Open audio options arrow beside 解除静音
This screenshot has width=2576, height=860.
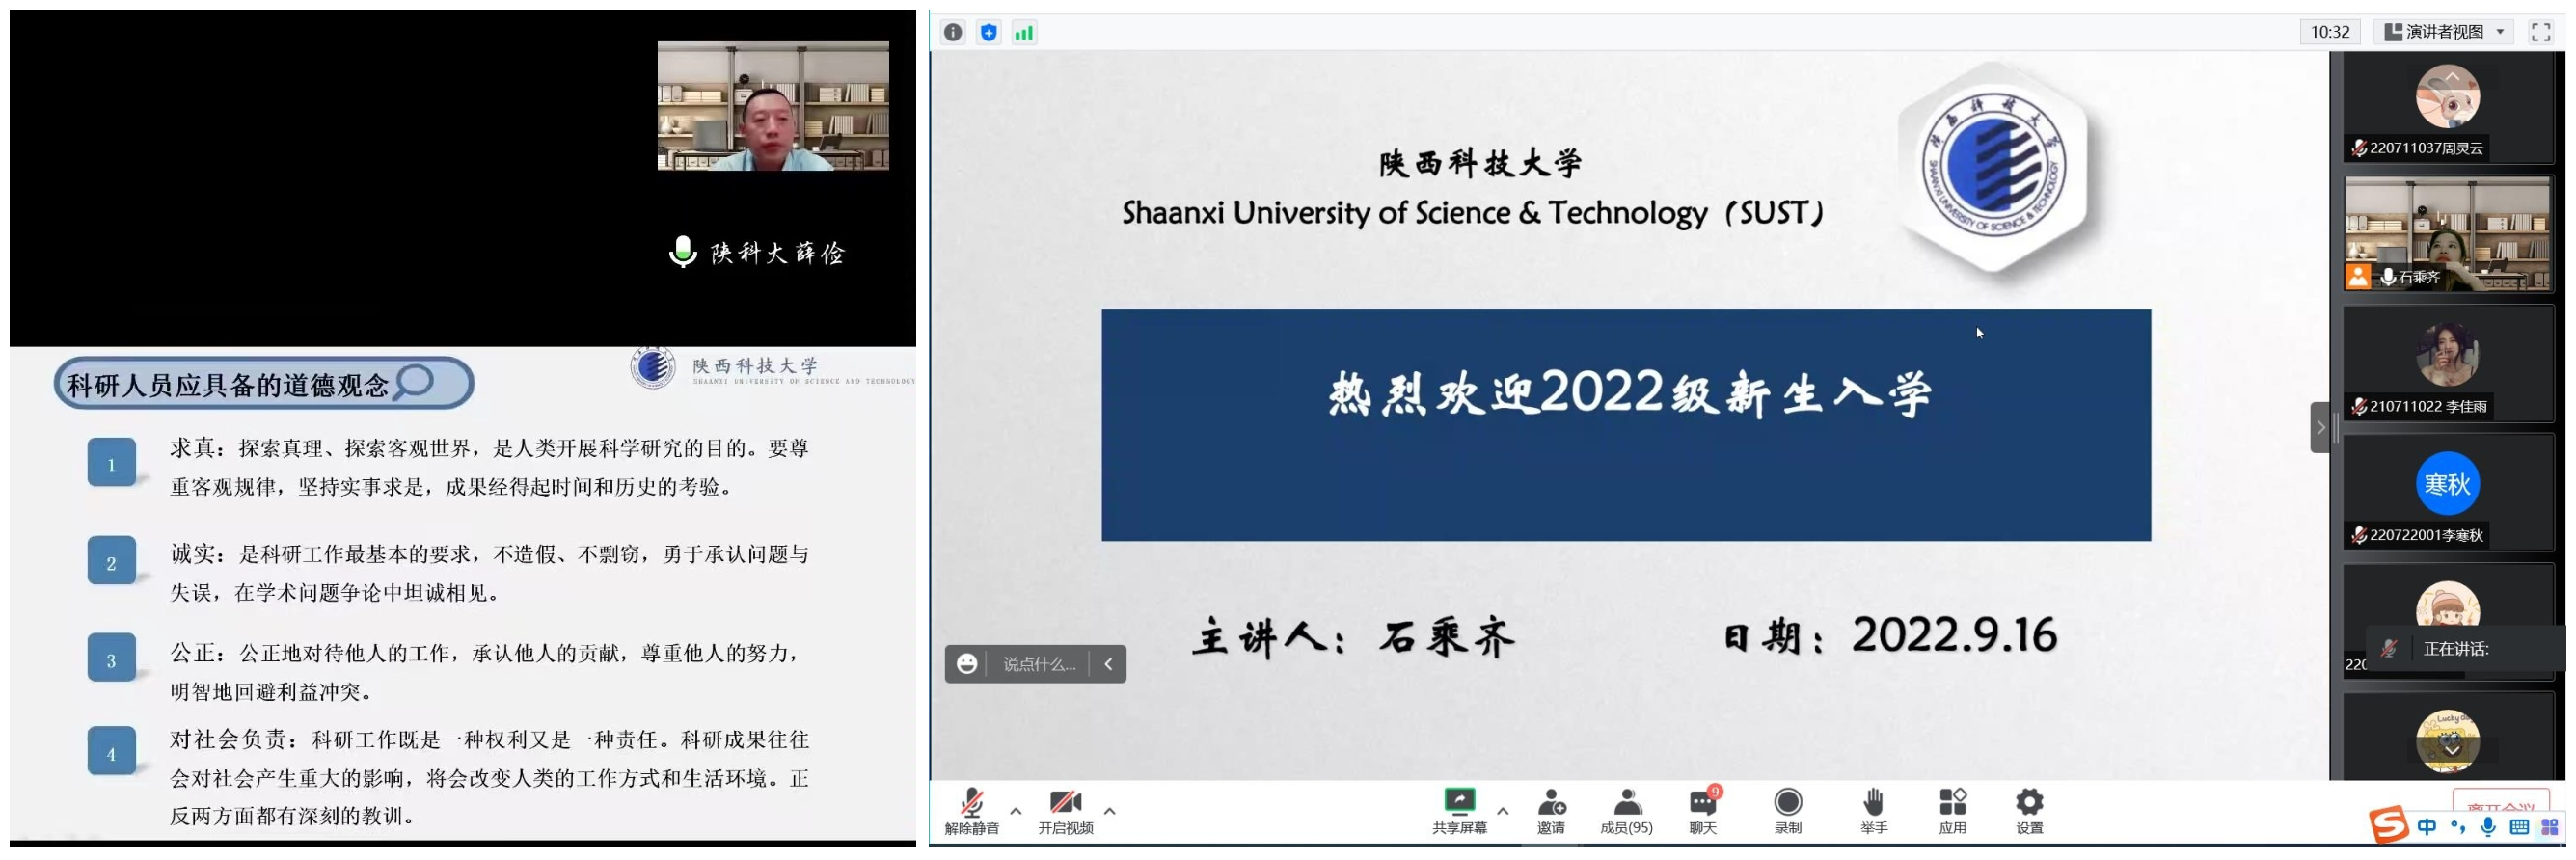coord(1016,811)
